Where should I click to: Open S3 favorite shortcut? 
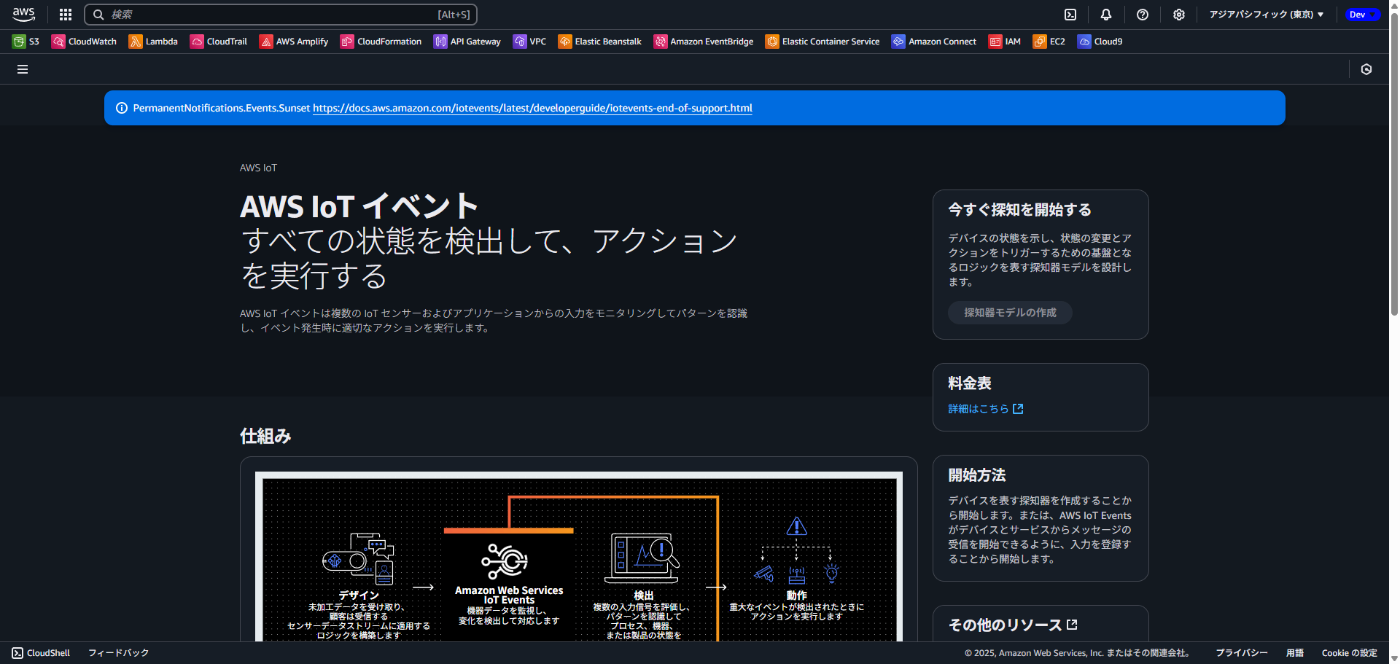coord(26,42)
